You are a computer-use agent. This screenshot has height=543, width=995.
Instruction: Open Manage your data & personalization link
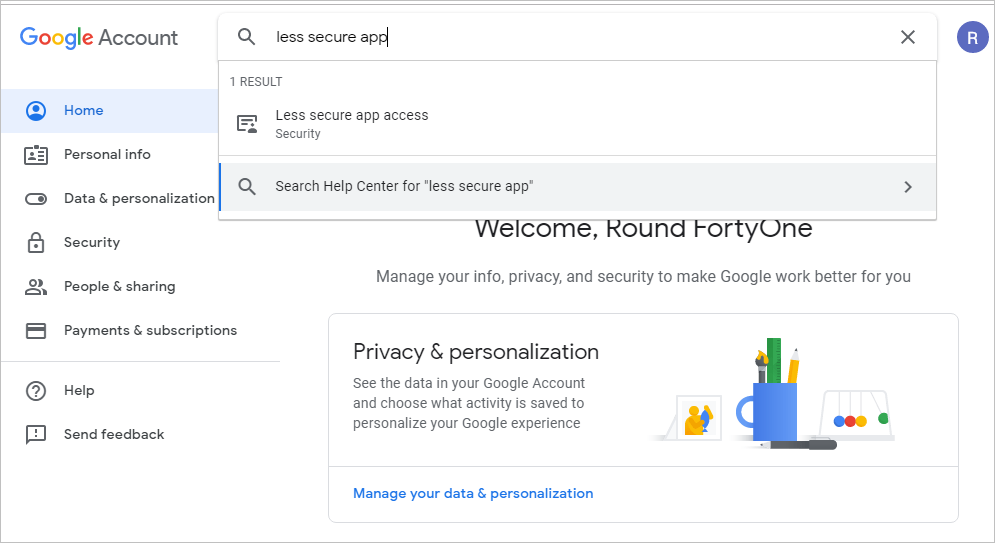(473, 493)
